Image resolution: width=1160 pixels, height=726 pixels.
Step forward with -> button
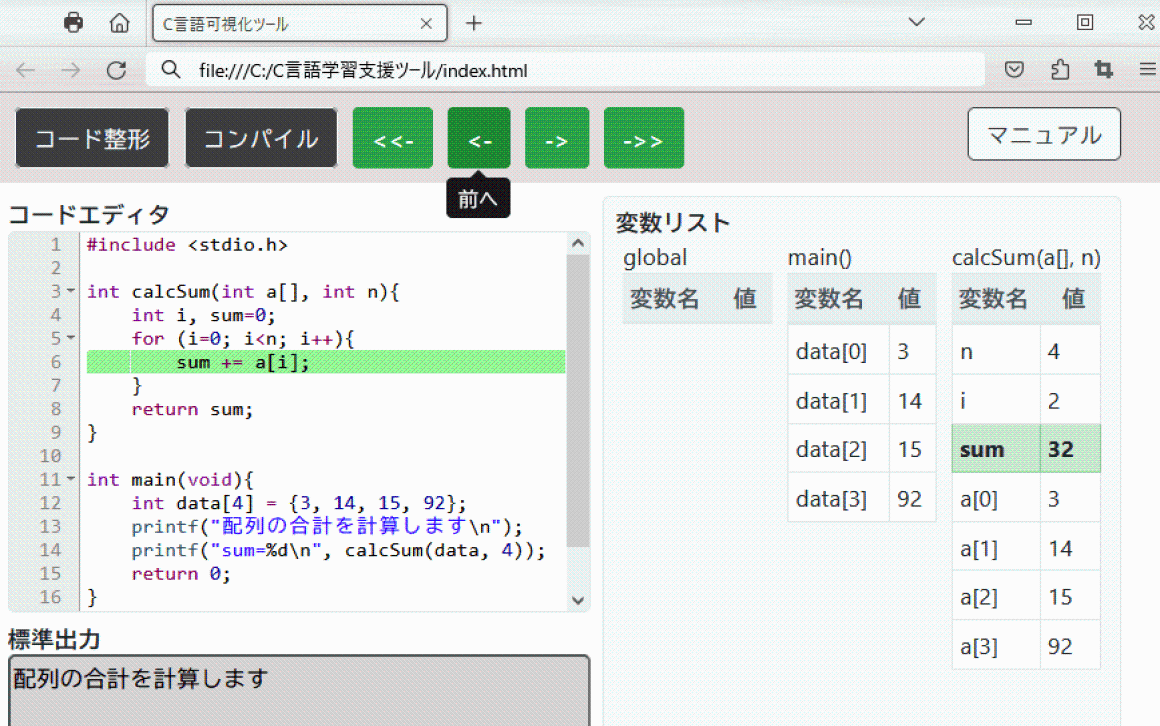(557, 138)
